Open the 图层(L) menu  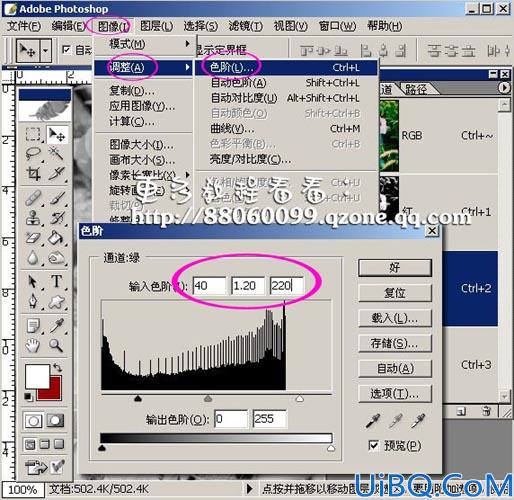pyautogui.click(x=156, y=26)
